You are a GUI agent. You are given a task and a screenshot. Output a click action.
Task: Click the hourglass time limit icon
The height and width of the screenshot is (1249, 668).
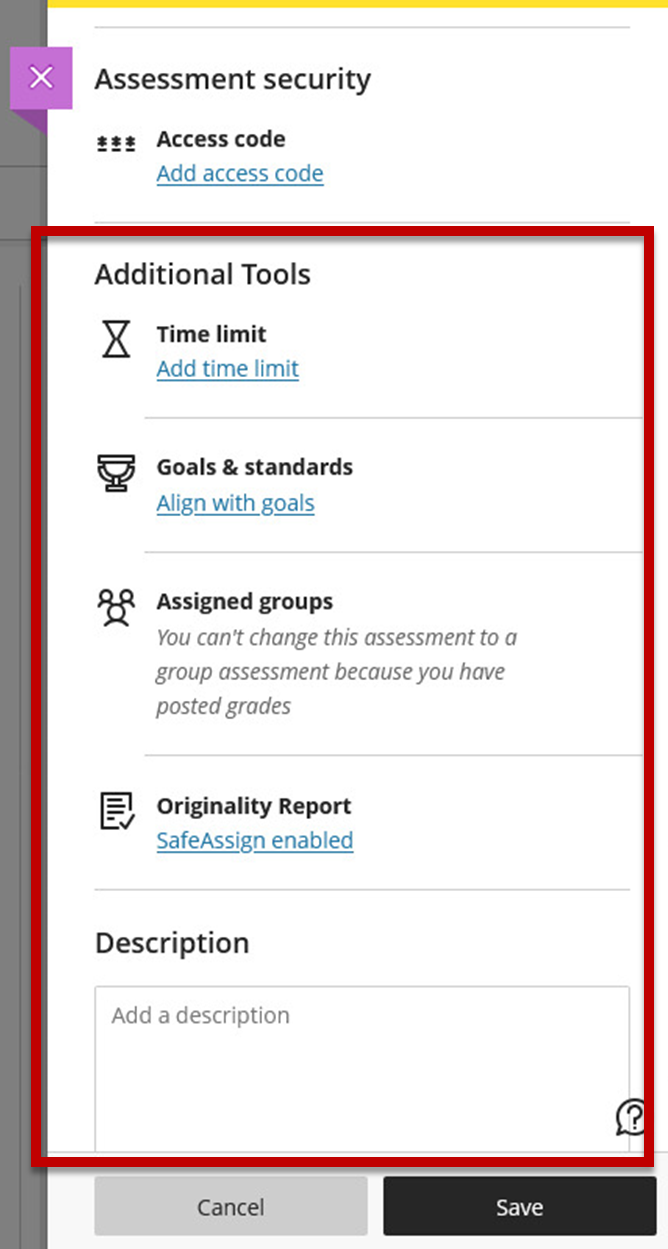tap(117, 340)
